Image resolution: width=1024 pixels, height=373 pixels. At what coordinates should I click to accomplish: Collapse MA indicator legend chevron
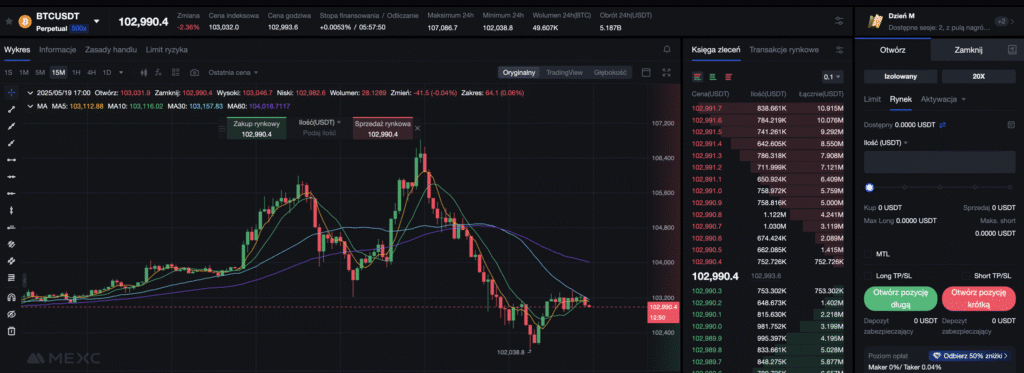[x=30, y=105]
